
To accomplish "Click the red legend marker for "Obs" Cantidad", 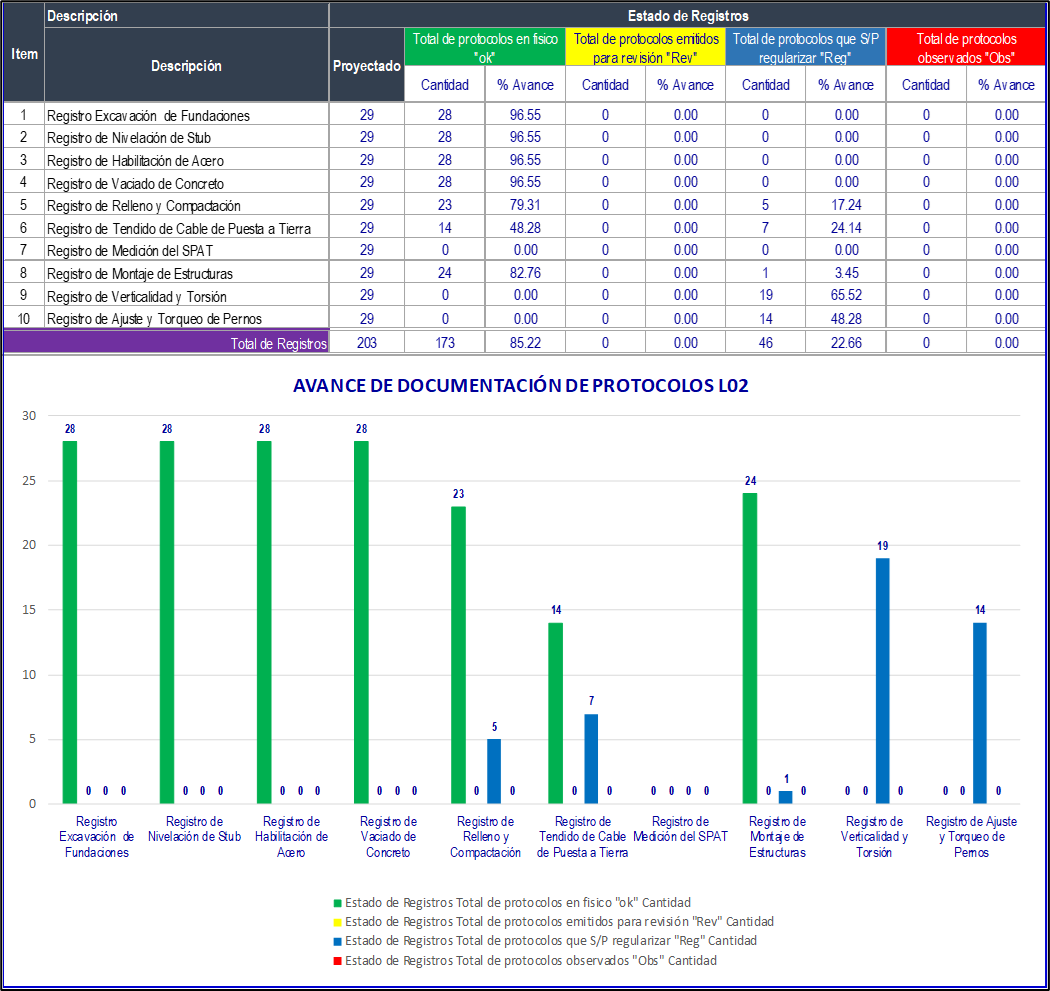I will coord(337,961).
